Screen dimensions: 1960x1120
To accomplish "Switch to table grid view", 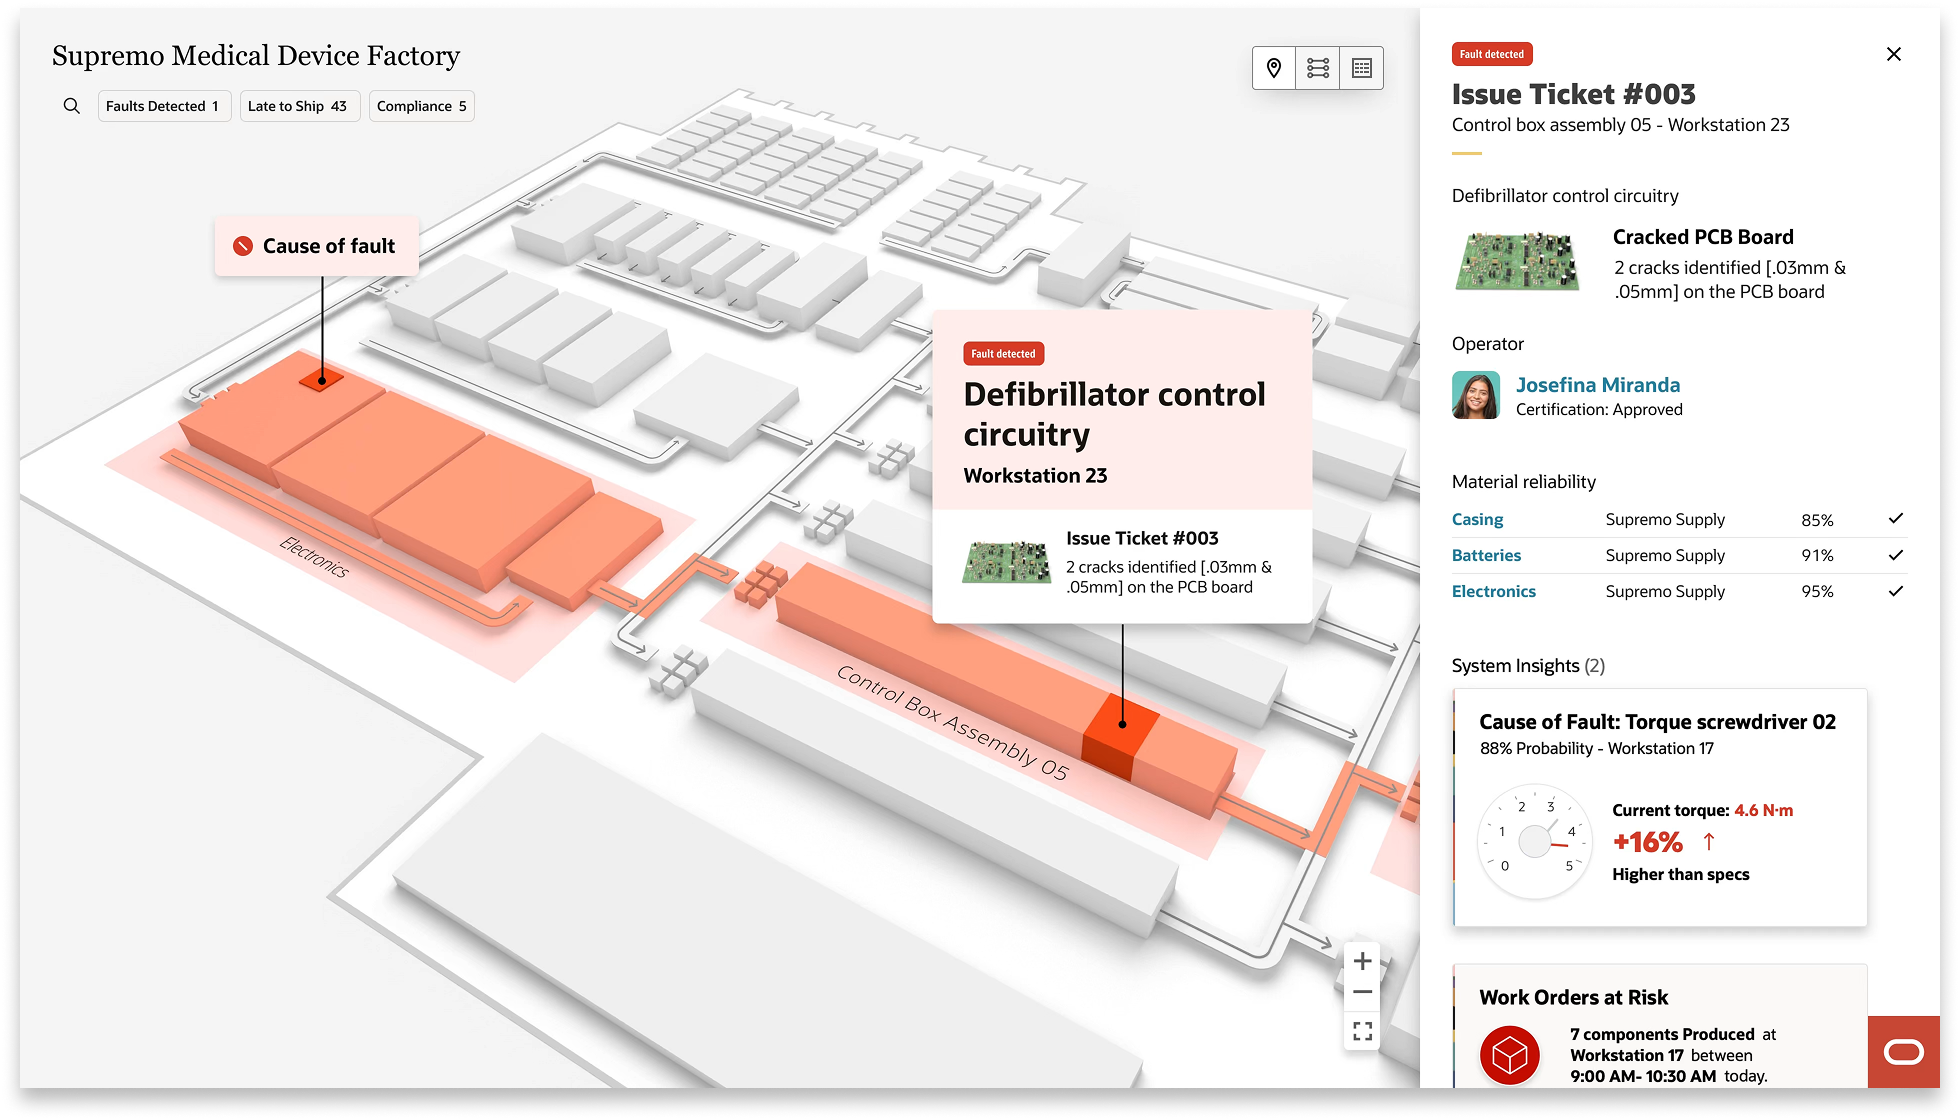I will pyautogui.click(x=1362, y=68).
